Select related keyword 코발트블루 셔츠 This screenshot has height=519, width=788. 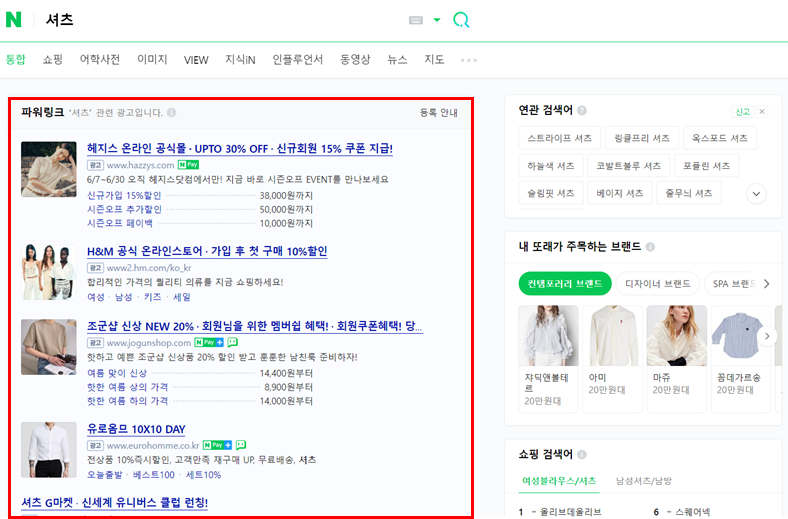point(628,166)
